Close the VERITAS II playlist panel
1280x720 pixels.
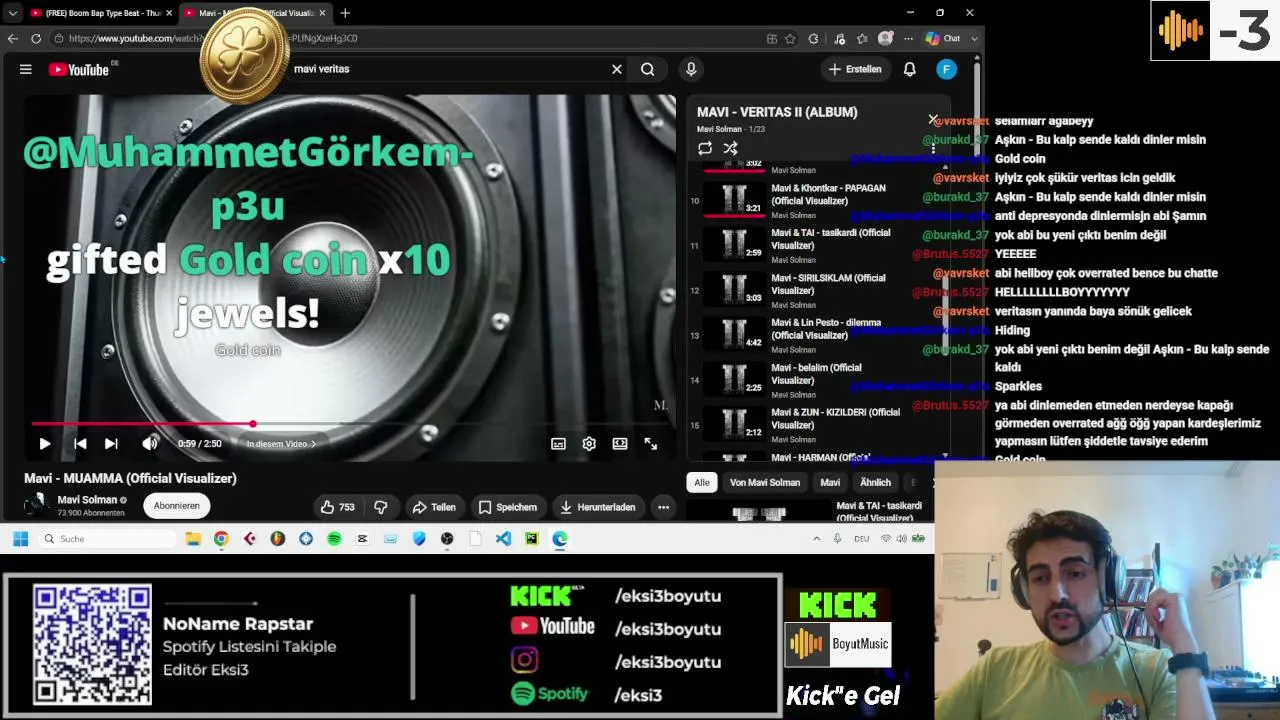click(933, 119)
